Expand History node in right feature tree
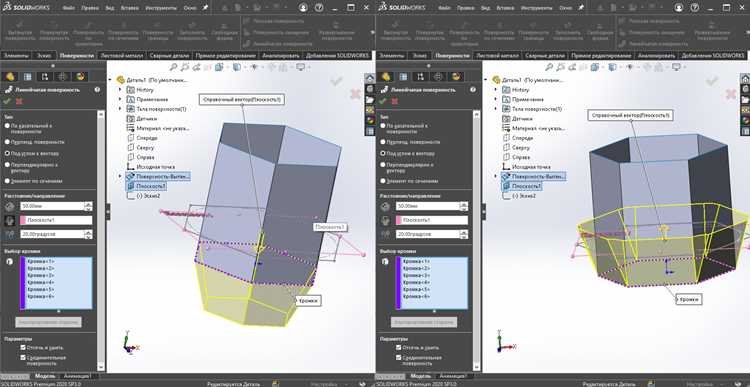This screenshot has height=387, width=750. 496,90
